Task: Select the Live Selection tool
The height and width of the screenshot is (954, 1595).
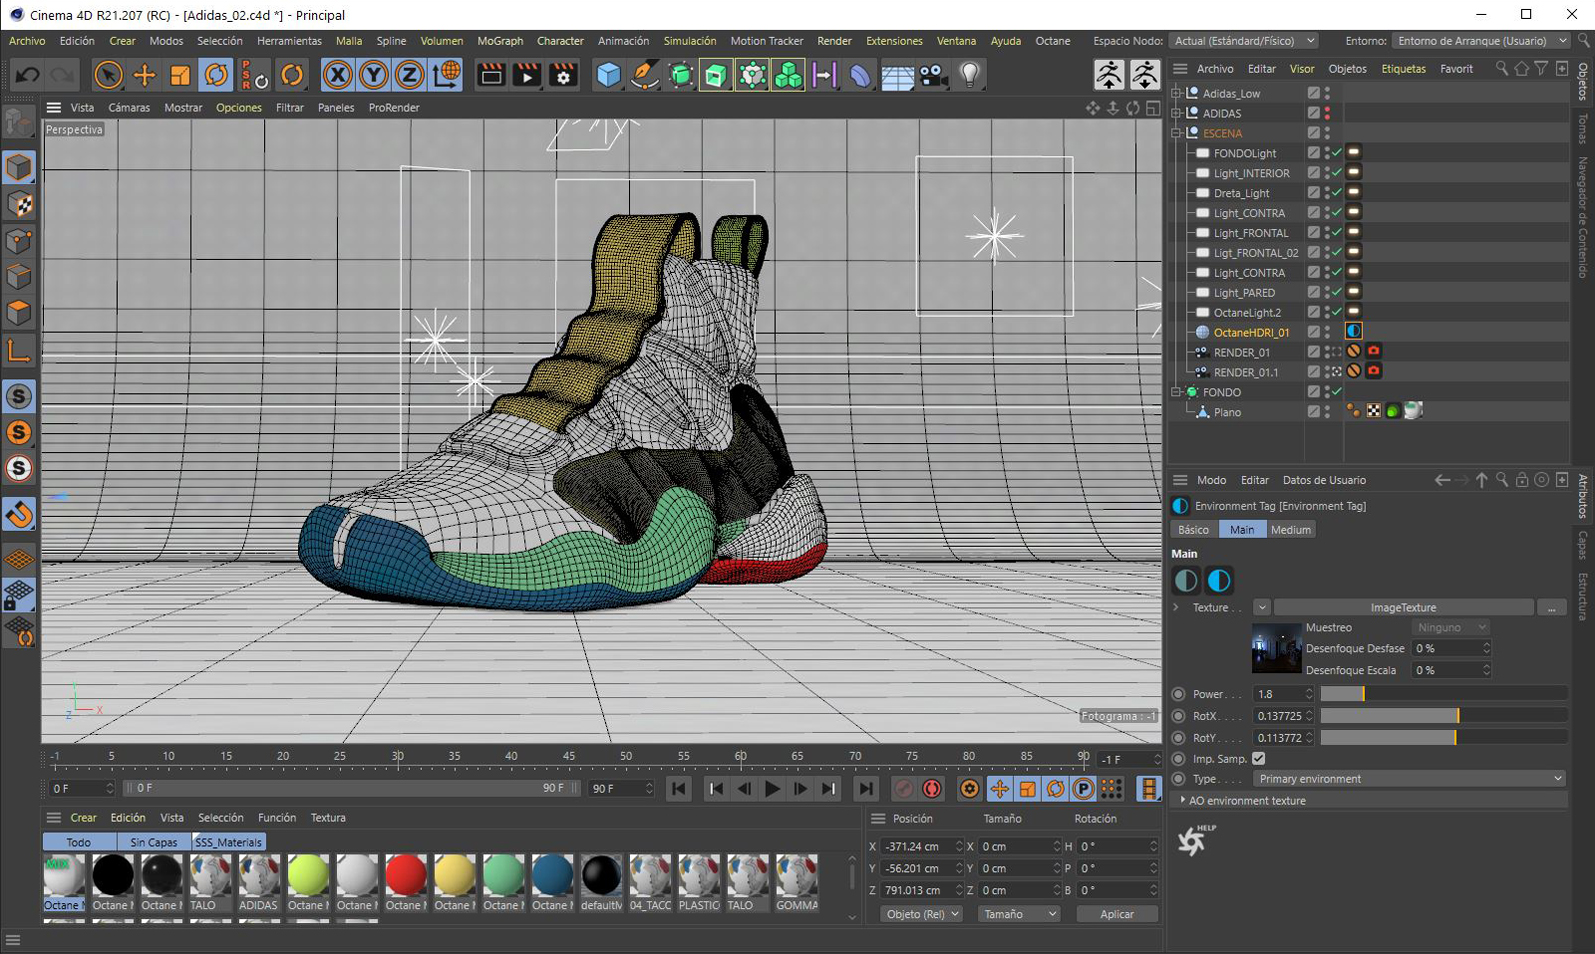Action: coord(108,75)
